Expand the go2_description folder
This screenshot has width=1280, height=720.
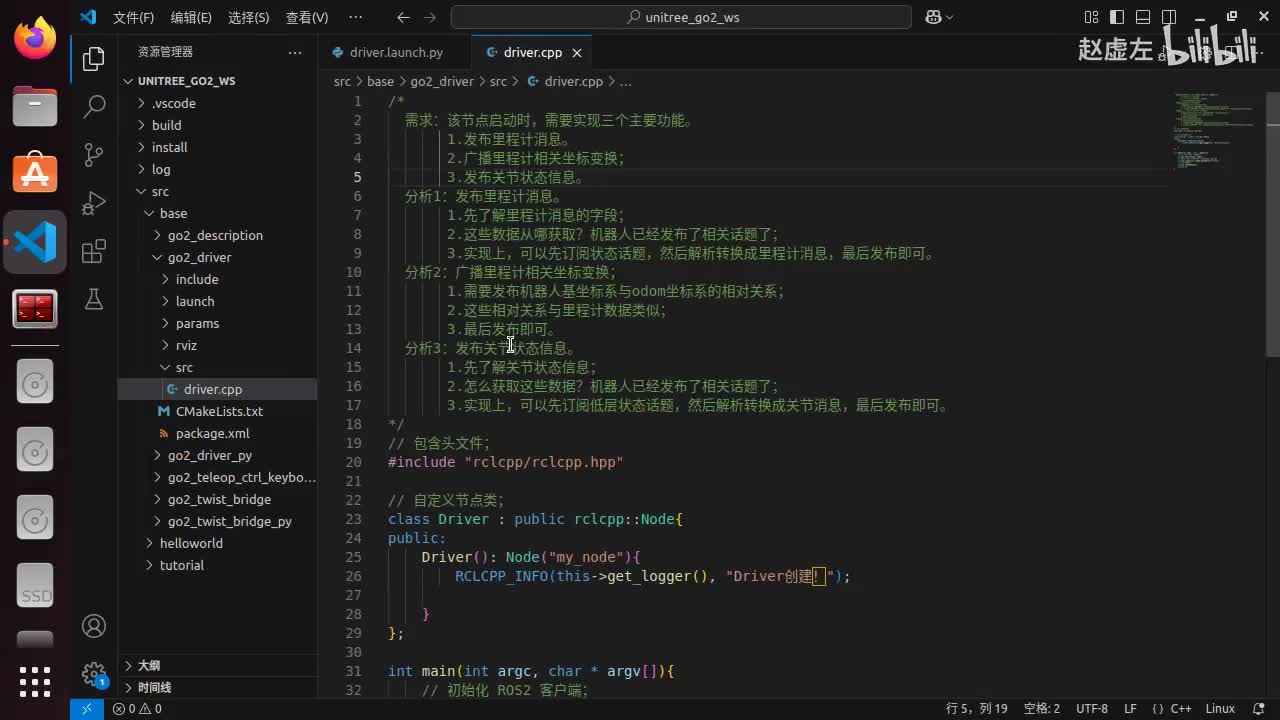(x=217, y=235)
